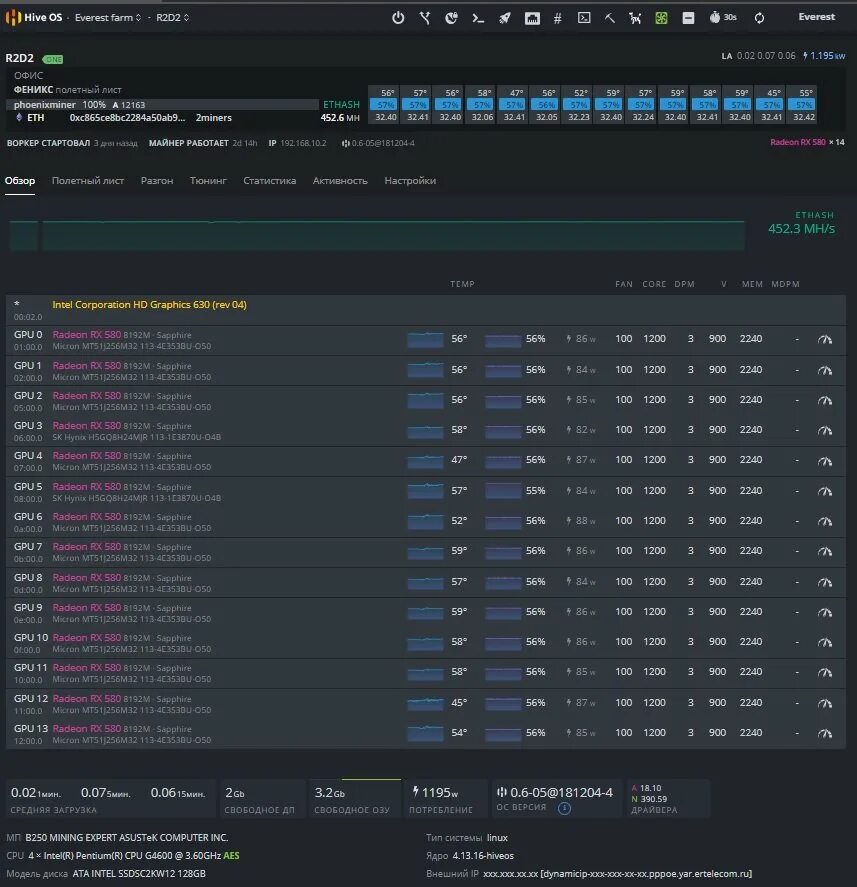Switch to the Полетный лист tab
This screenshot has height=887, width=857.
point(88,180)
